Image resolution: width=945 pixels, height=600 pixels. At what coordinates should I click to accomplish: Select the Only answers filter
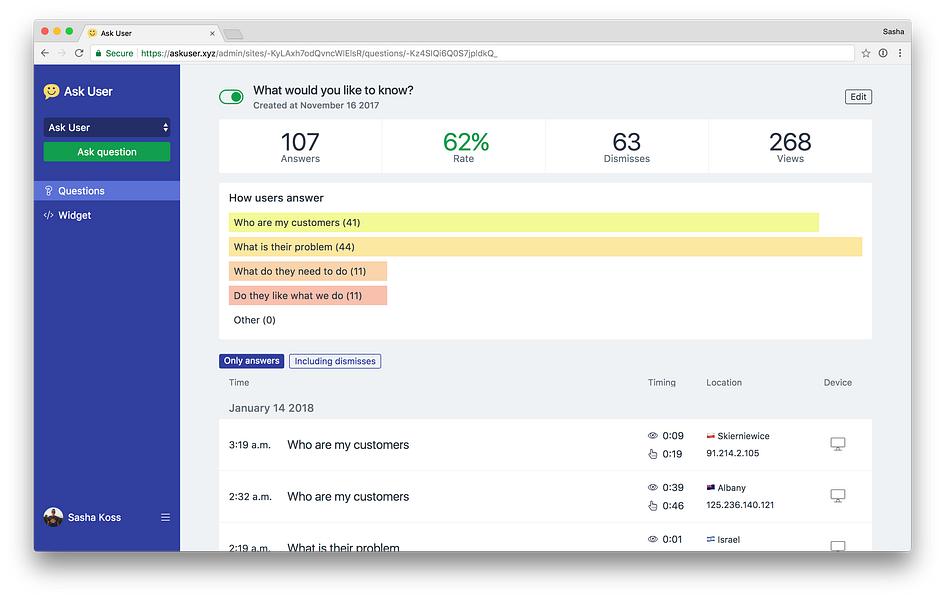pos(251,361)
